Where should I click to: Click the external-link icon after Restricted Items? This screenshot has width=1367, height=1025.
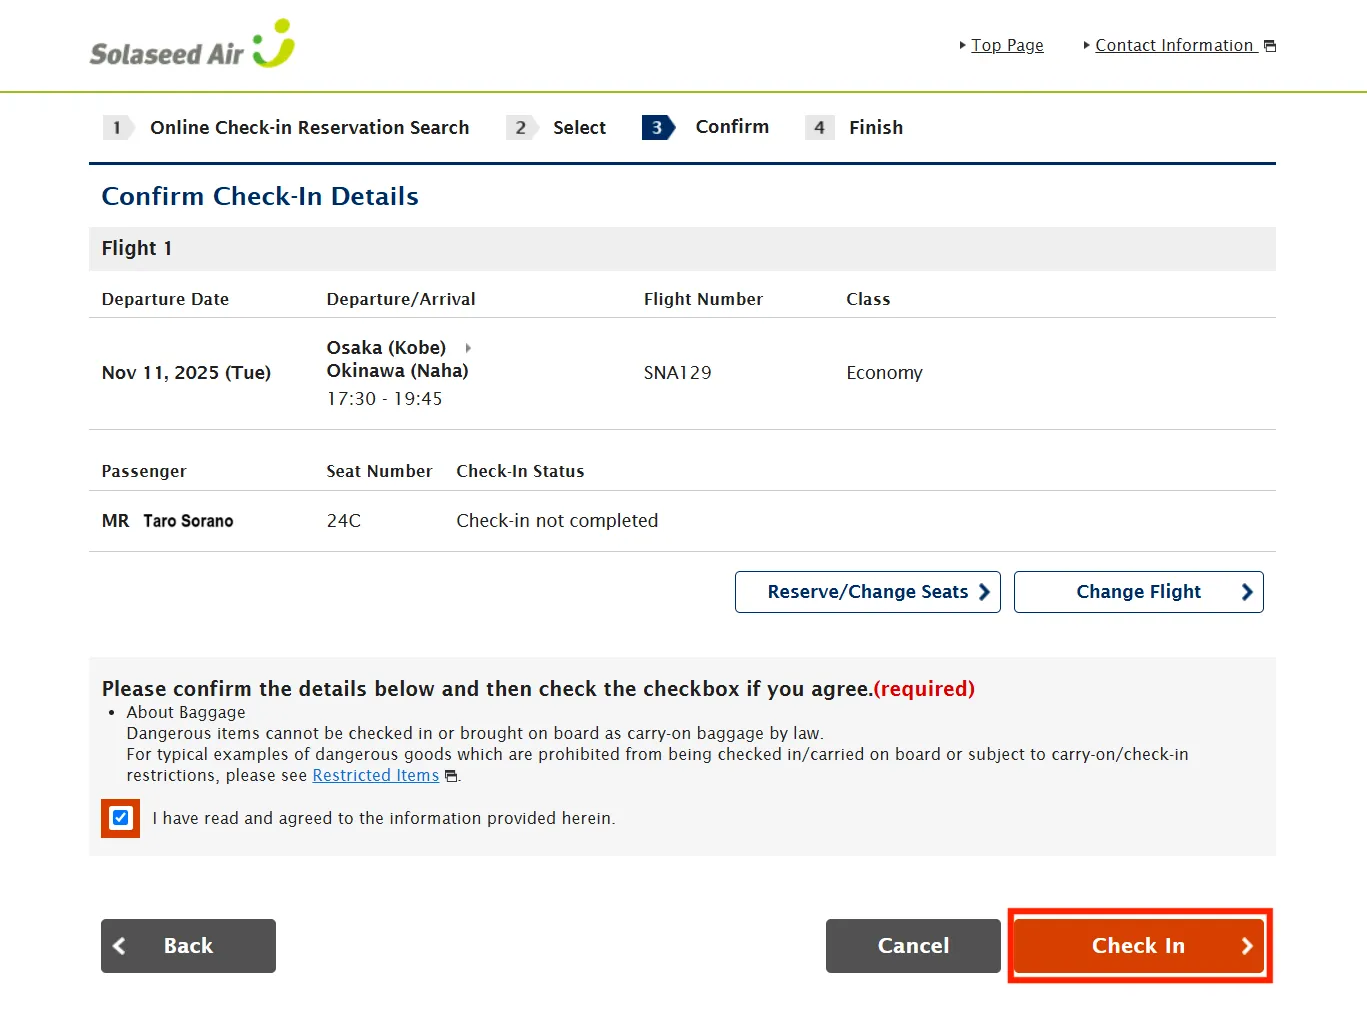(x=450, y=776)
